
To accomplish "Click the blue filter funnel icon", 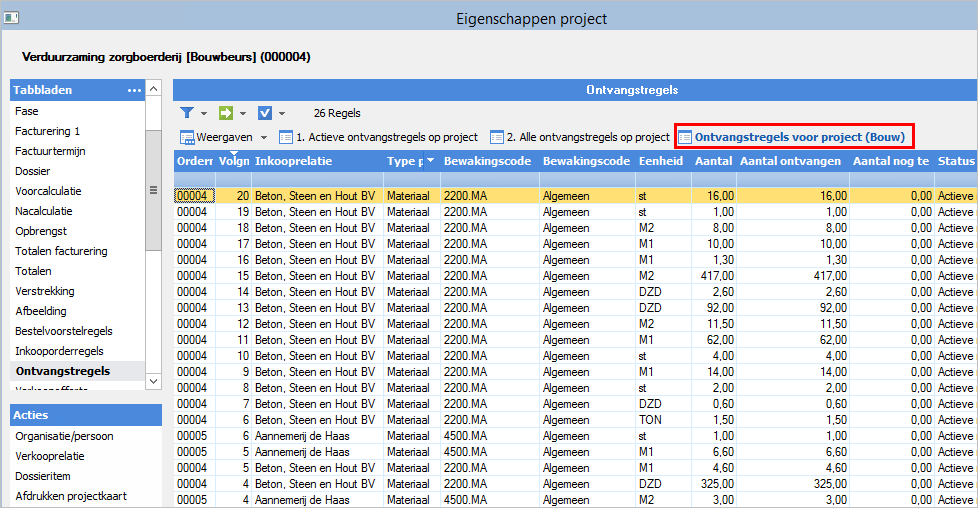I will click(186, 113).
